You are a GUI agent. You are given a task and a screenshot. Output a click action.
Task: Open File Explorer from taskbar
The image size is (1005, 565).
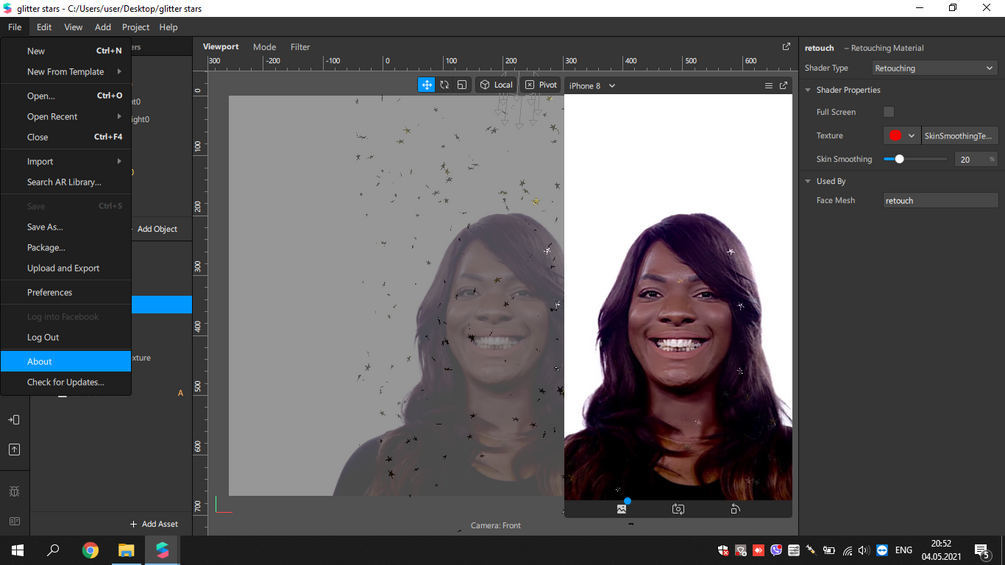click(x=126, y=550)
